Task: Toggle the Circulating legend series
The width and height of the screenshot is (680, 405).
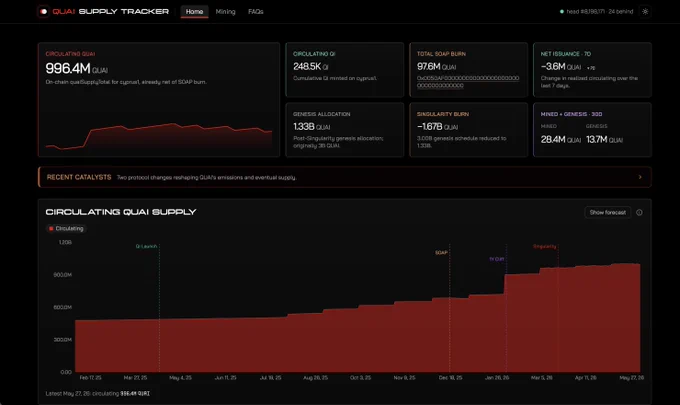Action: click(66, 229)
